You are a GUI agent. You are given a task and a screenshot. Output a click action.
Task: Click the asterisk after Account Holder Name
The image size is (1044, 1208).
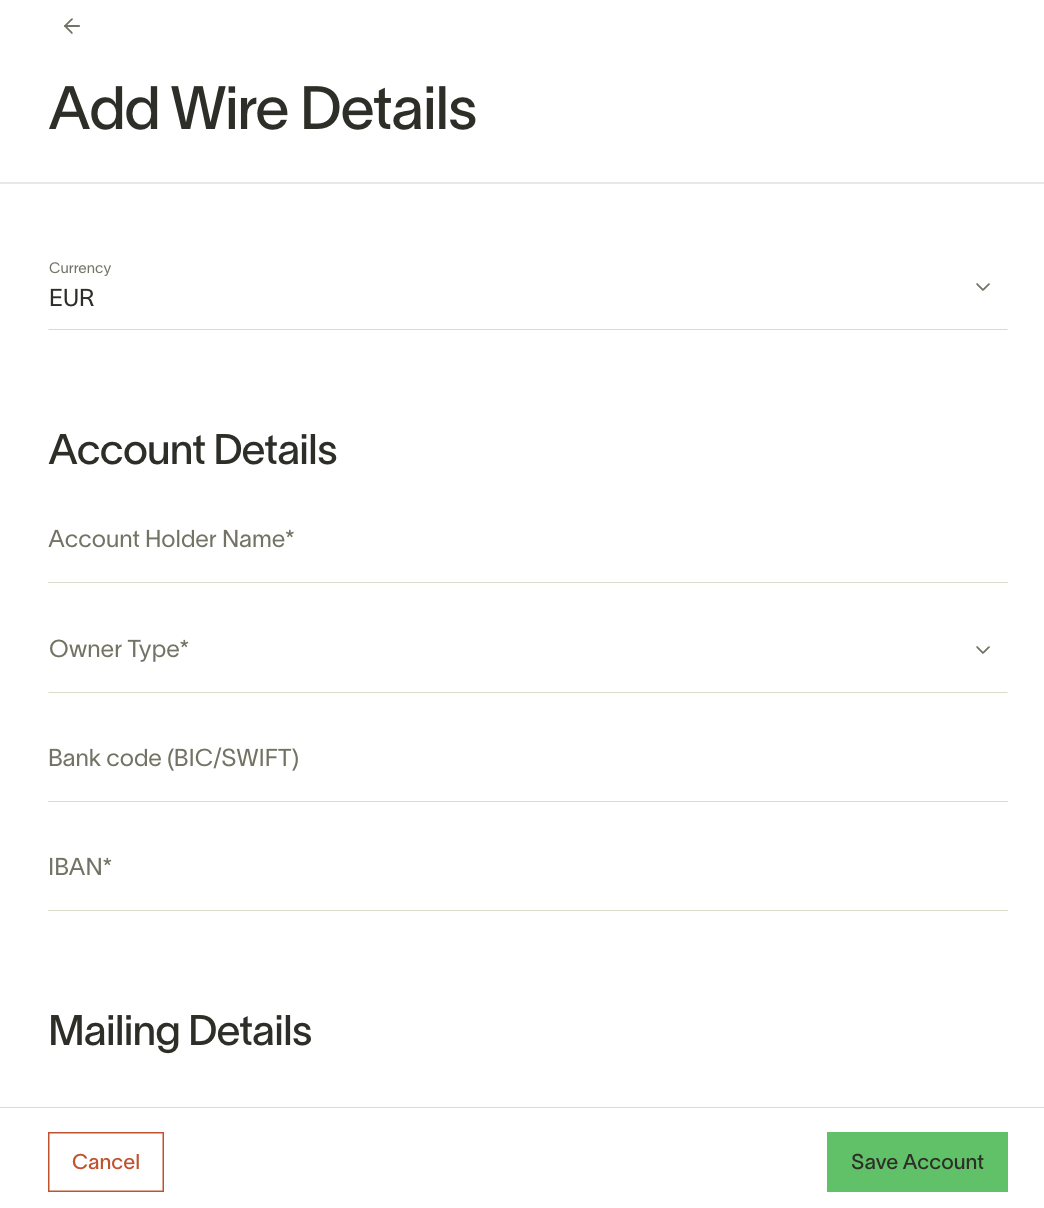[x=290, y=535]
